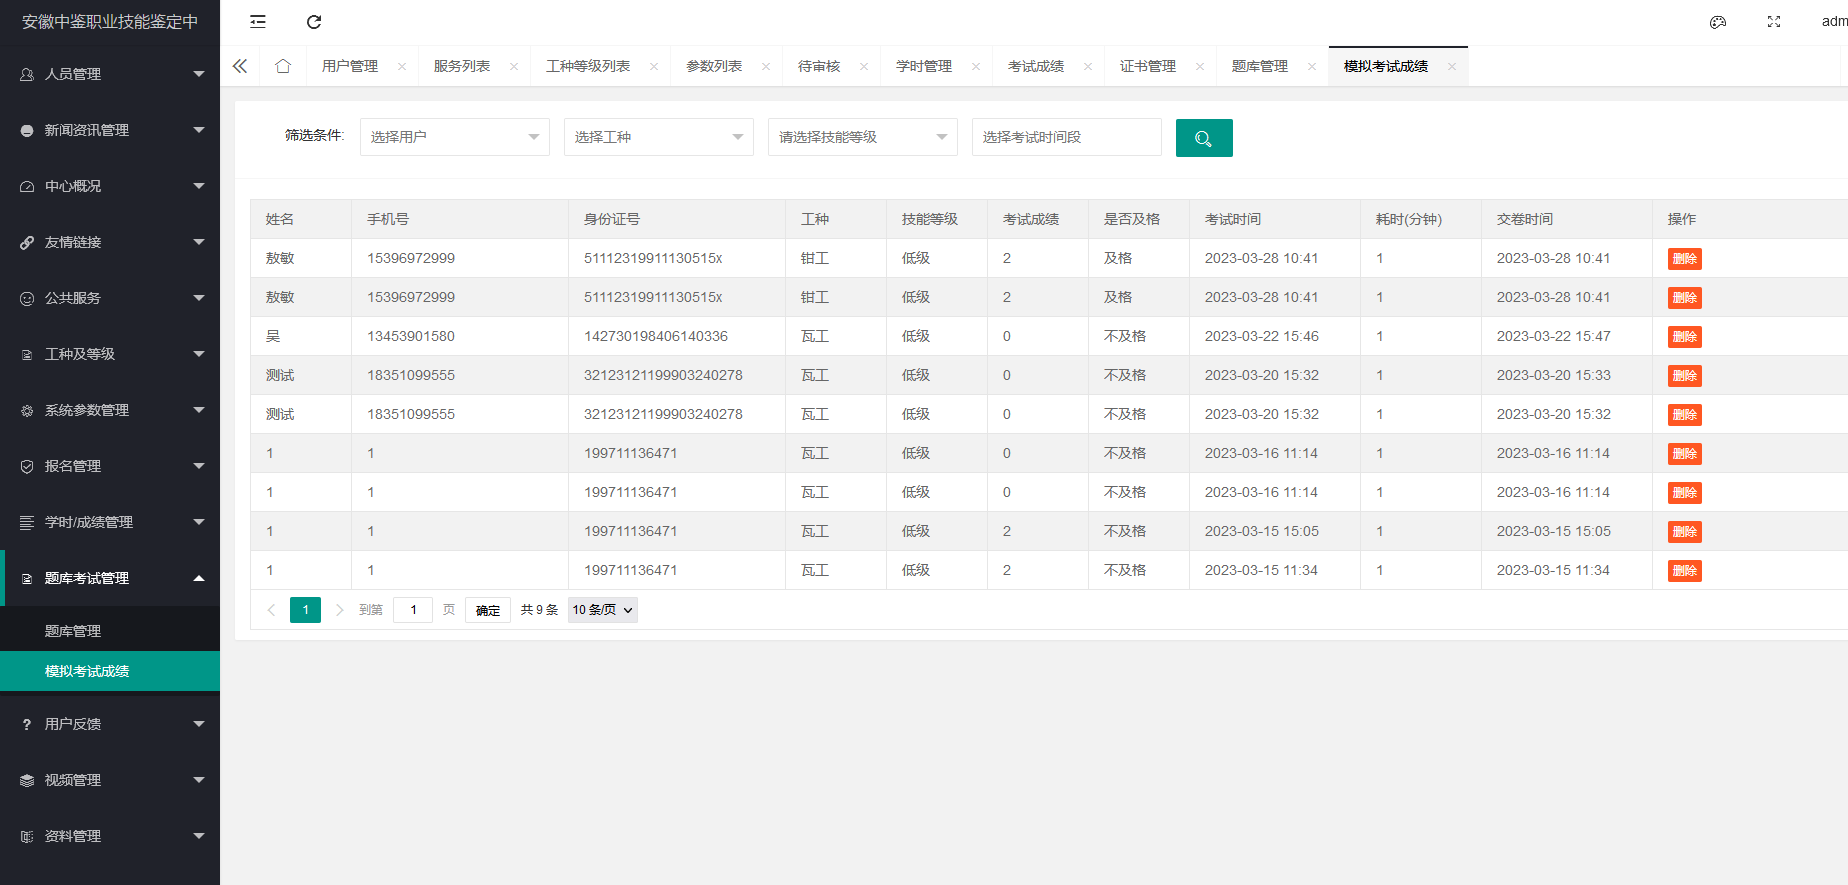
Task: Close the 证书管理 tab
Action: [x=1200, y=67]
